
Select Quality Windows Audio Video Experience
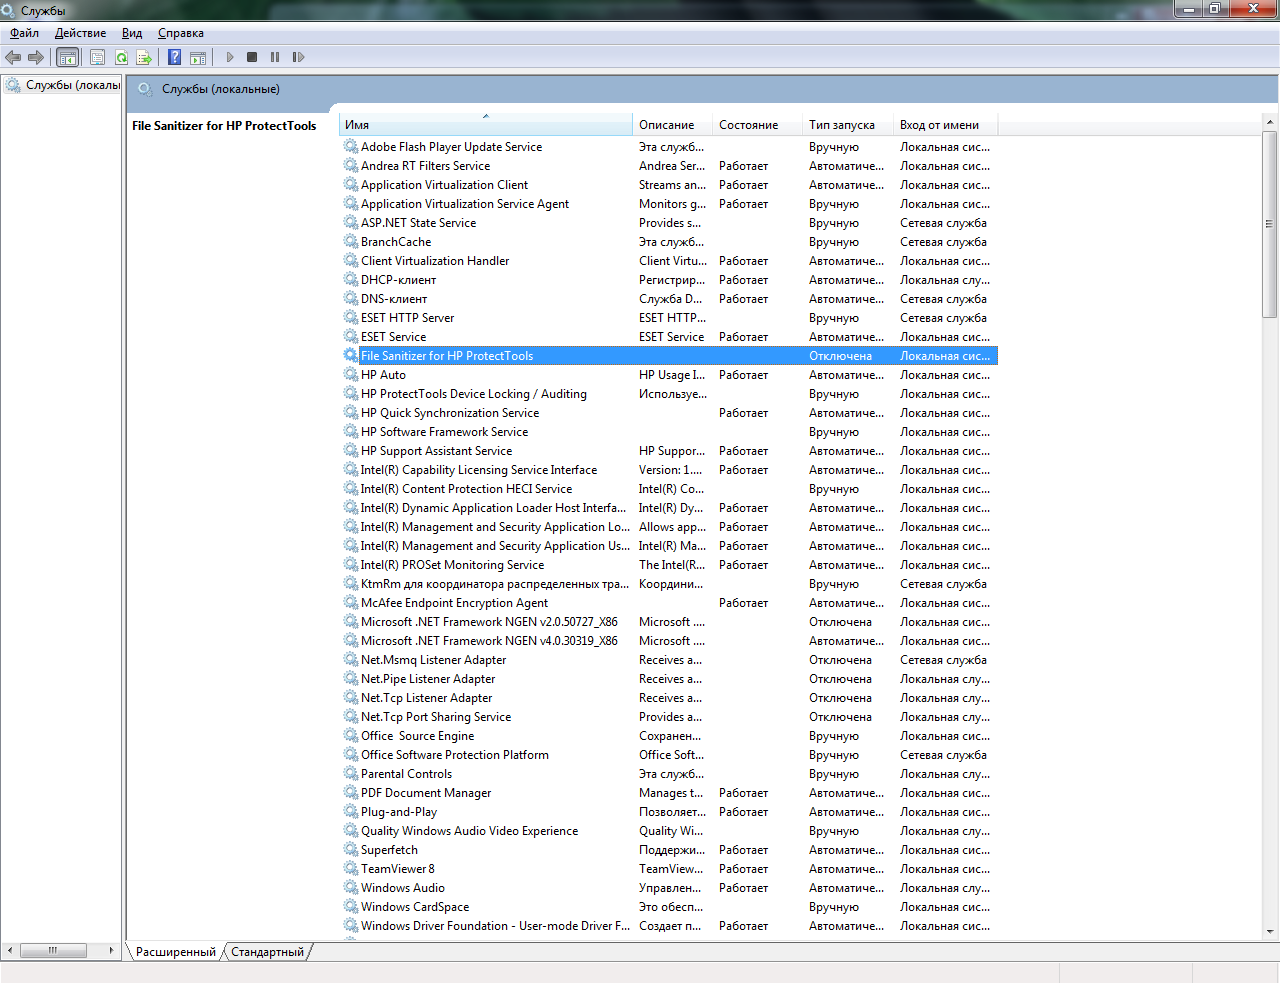pos(669,831)
